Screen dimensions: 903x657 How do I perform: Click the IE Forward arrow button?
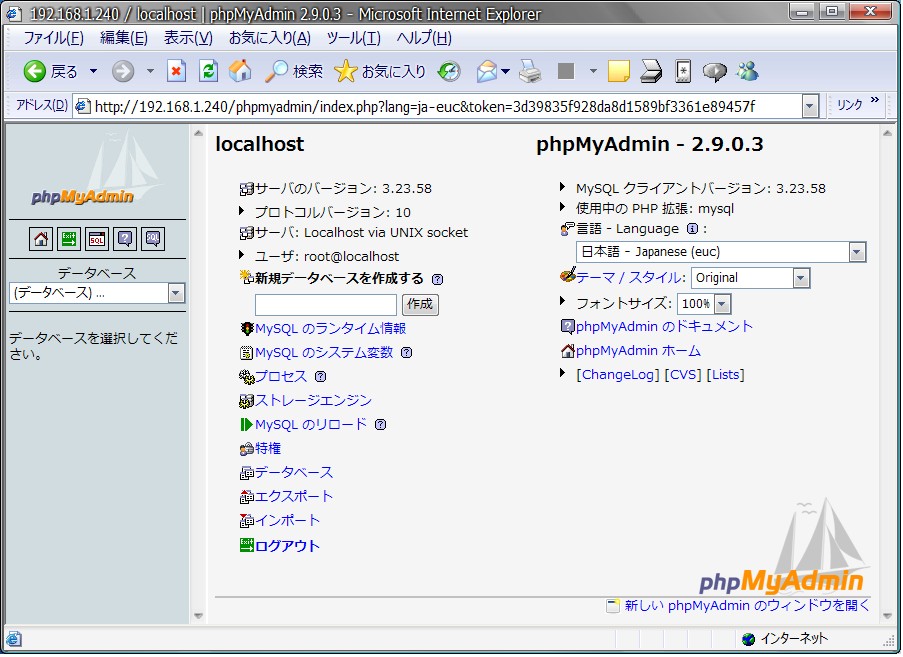pyautogui.click(x=123, y=71)
